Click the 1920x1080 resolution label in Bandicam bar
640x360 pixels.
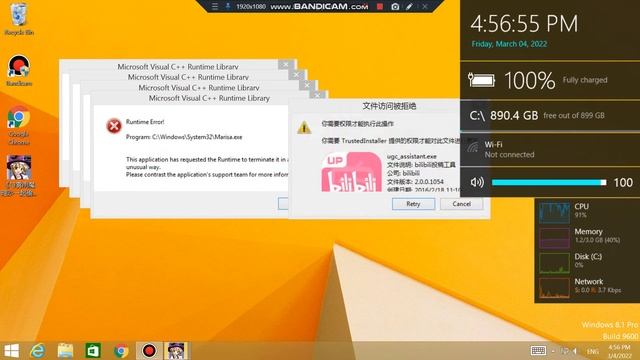[x=251, y=7]
